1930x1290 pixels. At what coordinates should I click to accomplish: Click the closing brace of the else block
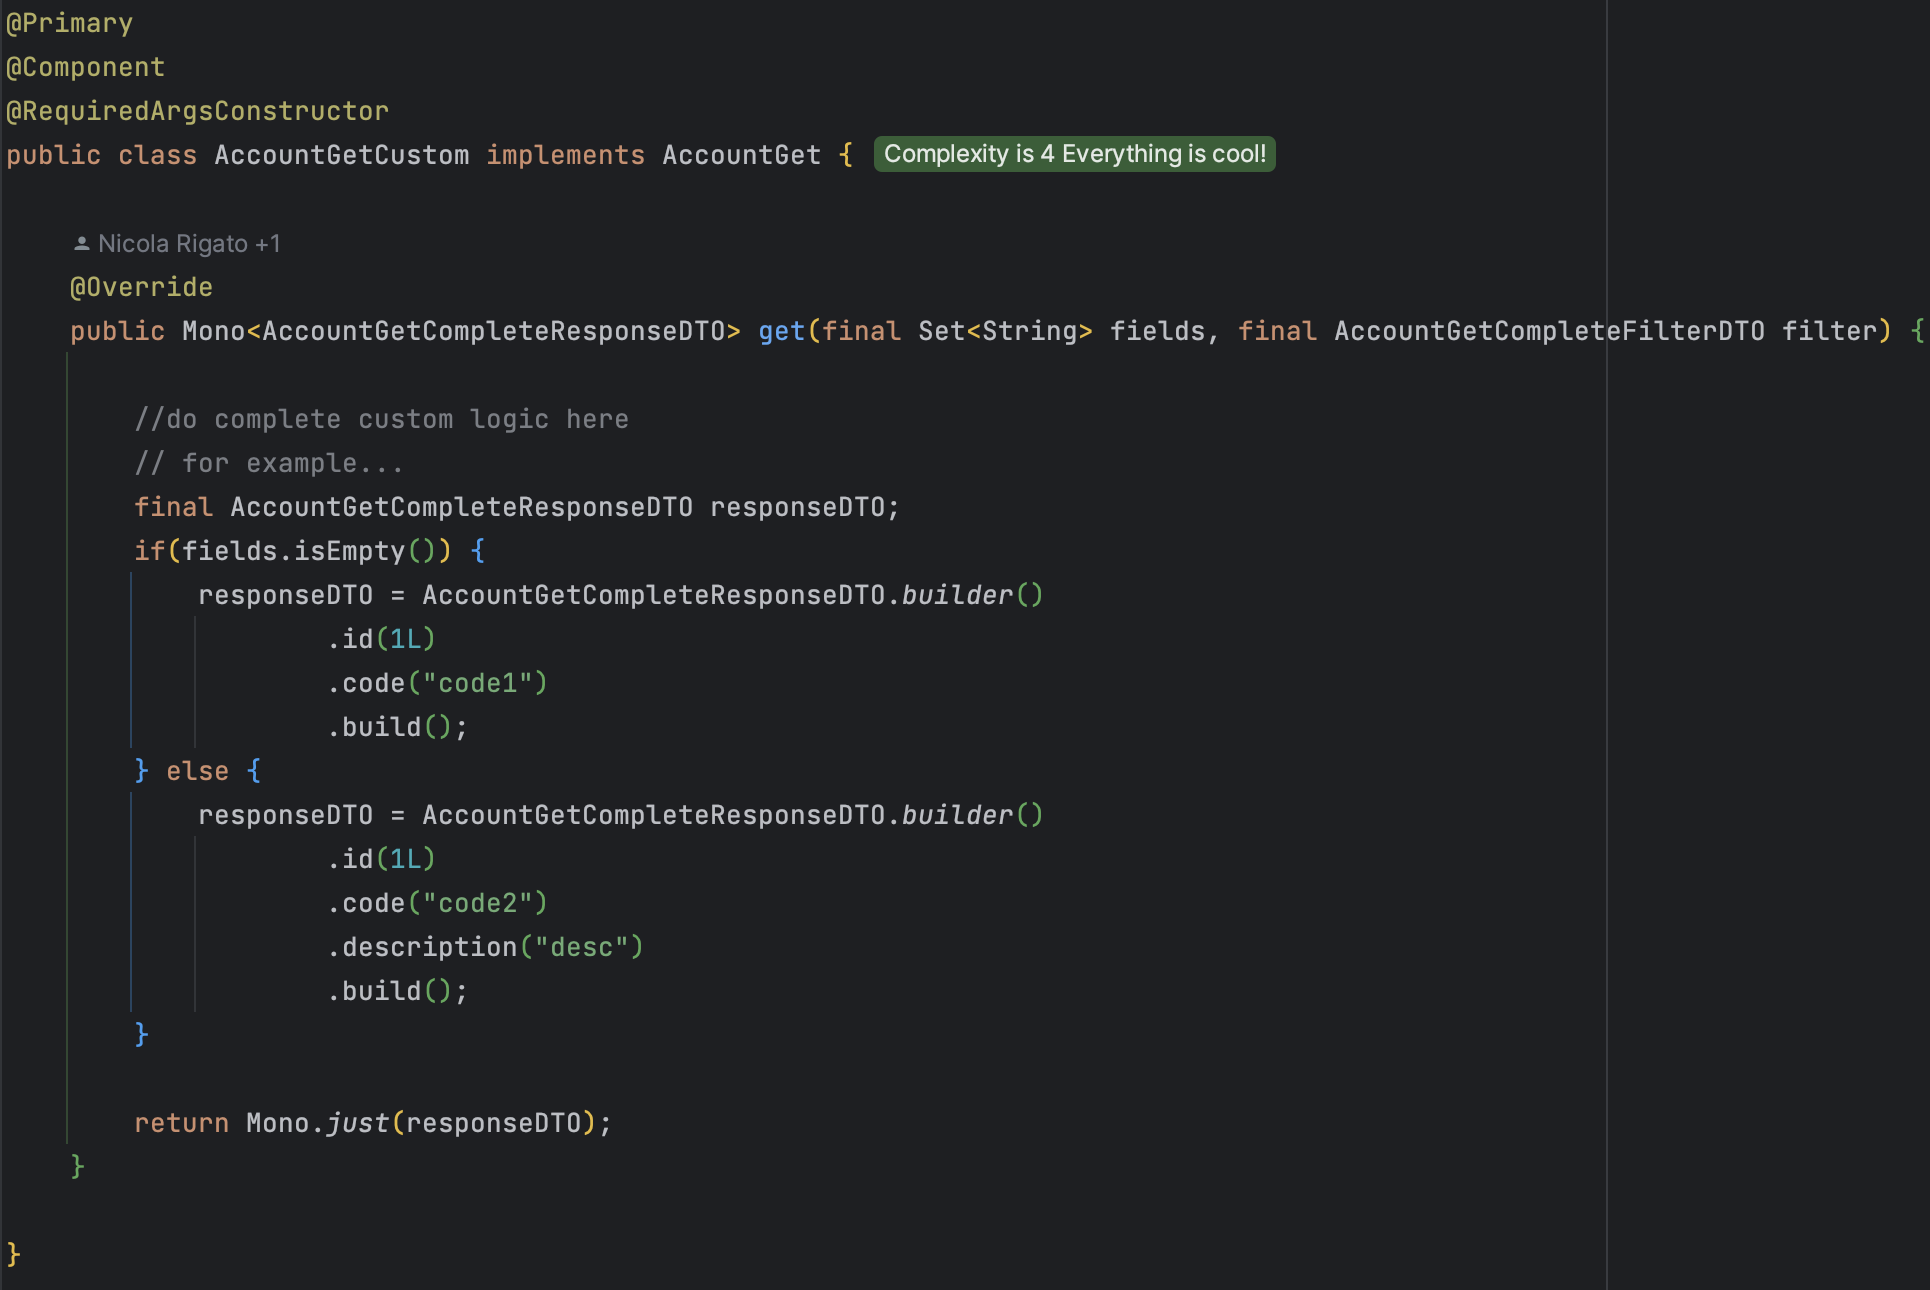(x=141, y=1035)
